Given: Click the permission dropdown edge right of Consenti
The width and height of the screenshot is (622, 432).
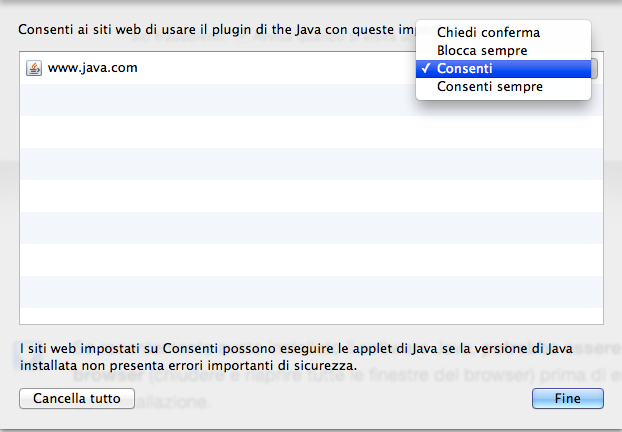Looking at the screenshot, I should pos(594,69).
